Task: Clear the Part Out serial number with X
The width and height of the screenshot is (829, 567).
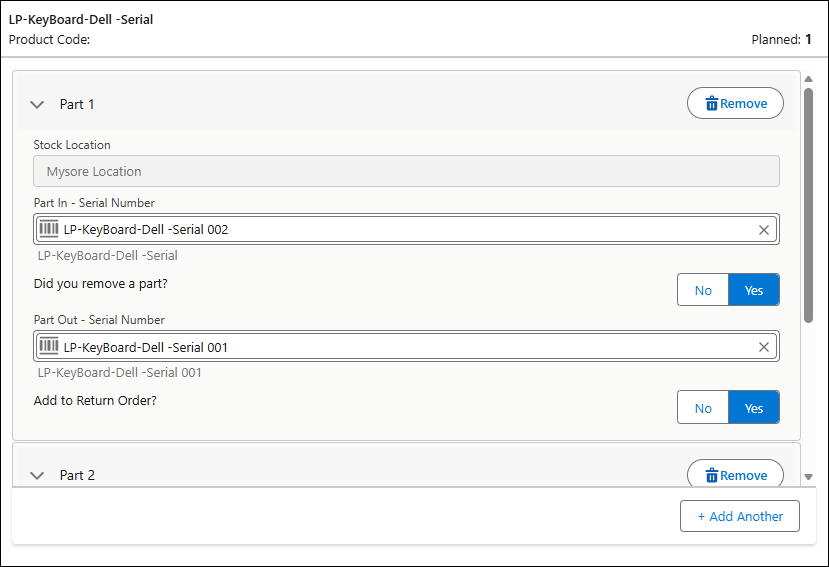Action: [x=763, y=347]
